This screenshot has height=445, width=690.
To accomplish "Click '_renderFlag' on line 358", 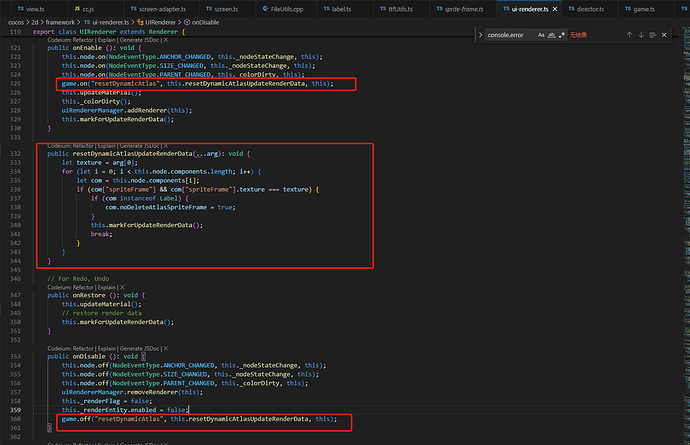I will 100,401.
